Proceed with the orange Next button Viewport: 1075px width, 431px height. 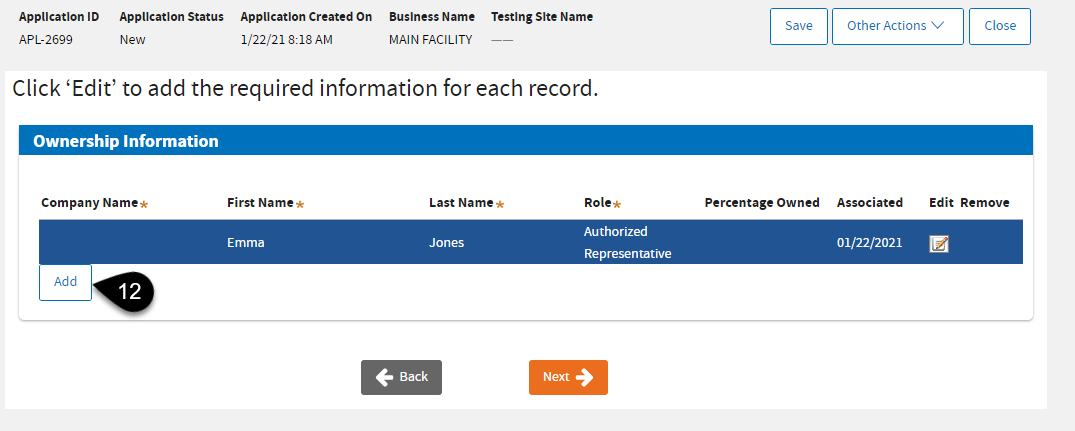tap(568, 377)
